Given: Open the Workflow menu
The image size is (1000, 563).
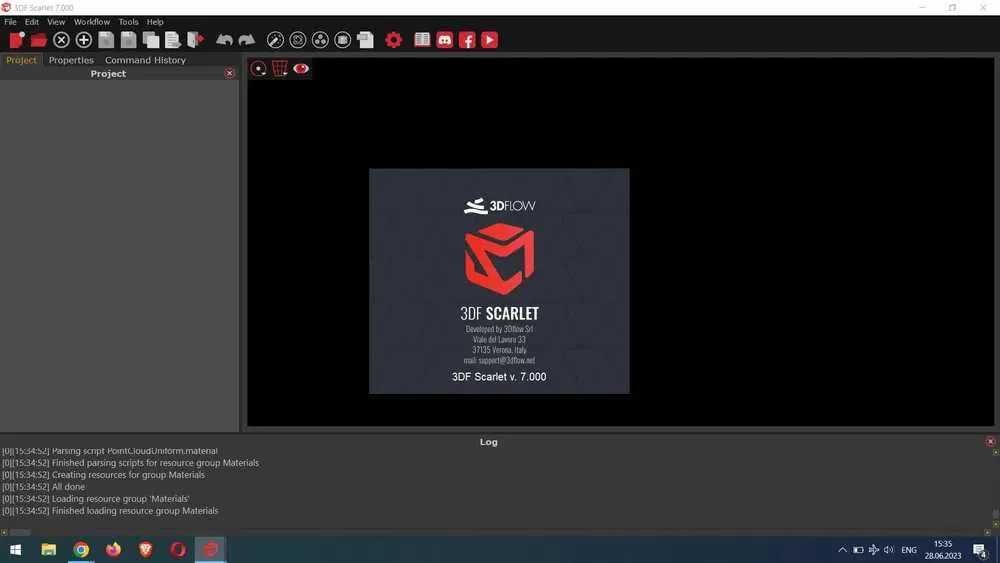Looking at the screenshot, I should 92,22.
